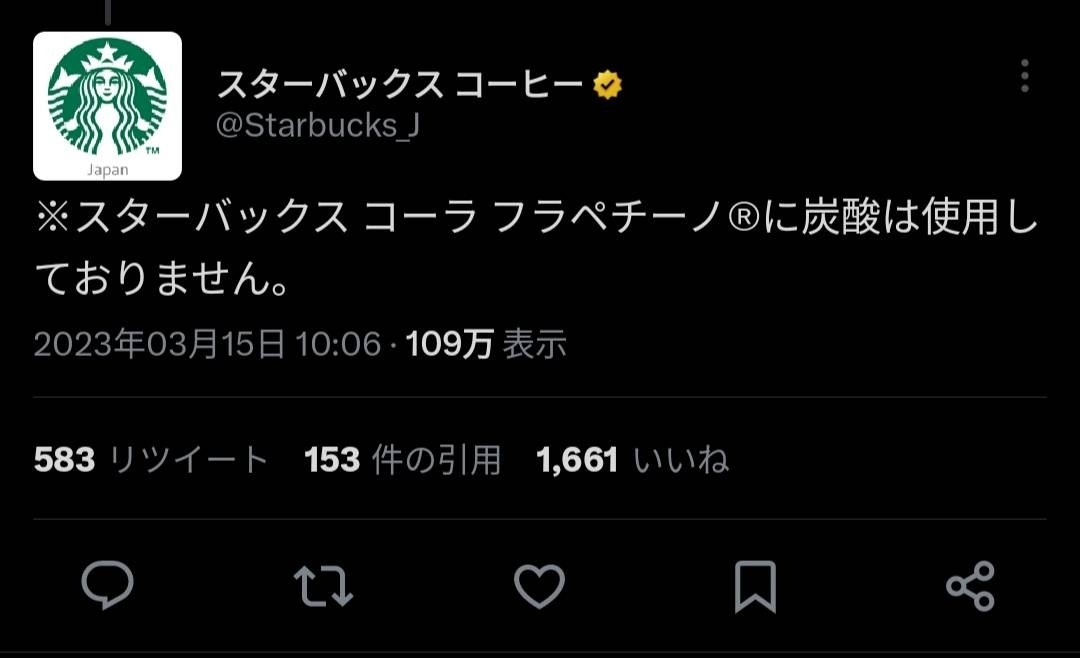Click the gold verified badge
The width and height of the screenshot is (1080, 658).
pyautogui.click(x=607, y=85)
